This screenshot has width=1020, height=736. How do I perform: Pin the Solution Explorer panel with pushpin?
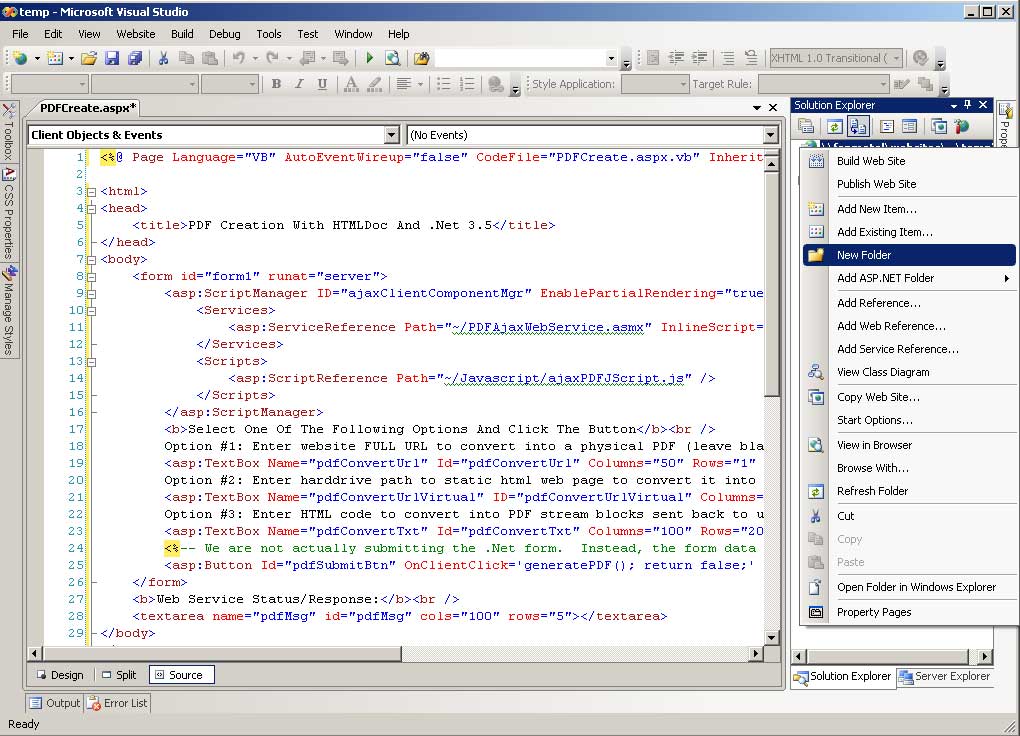[967, 105]
